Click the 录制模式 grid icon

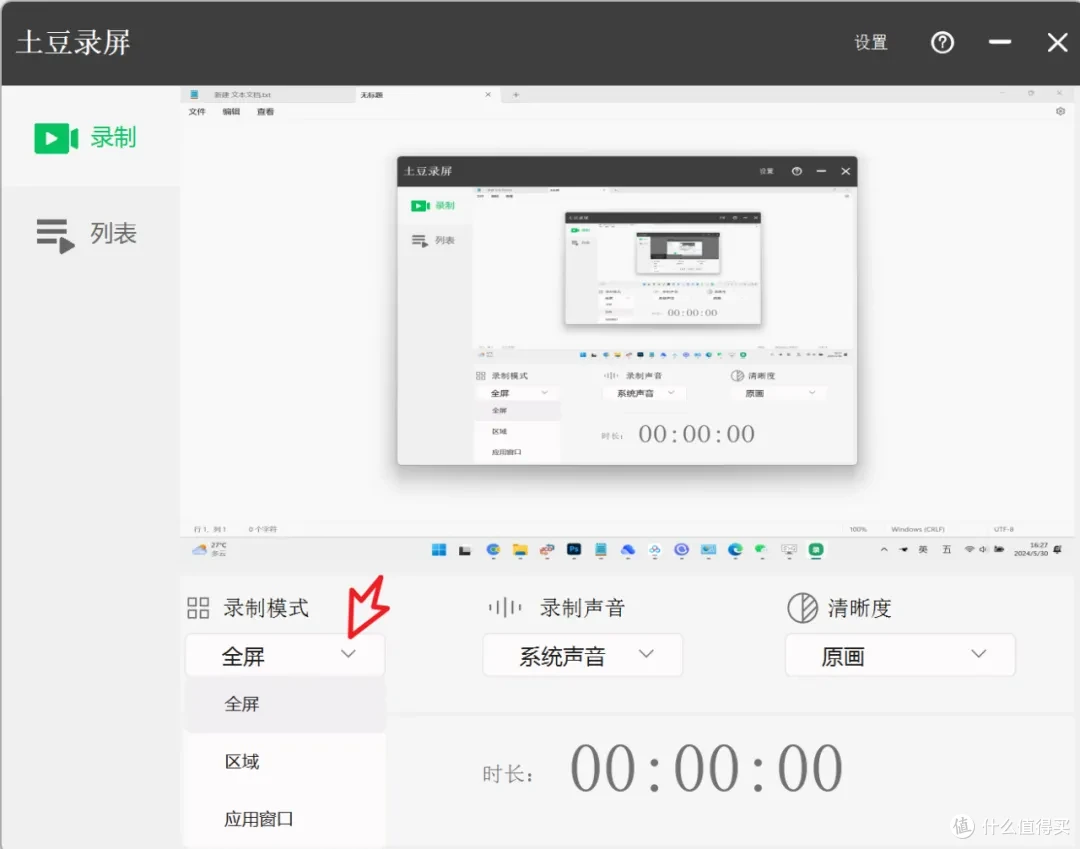[x=198, y=608]
